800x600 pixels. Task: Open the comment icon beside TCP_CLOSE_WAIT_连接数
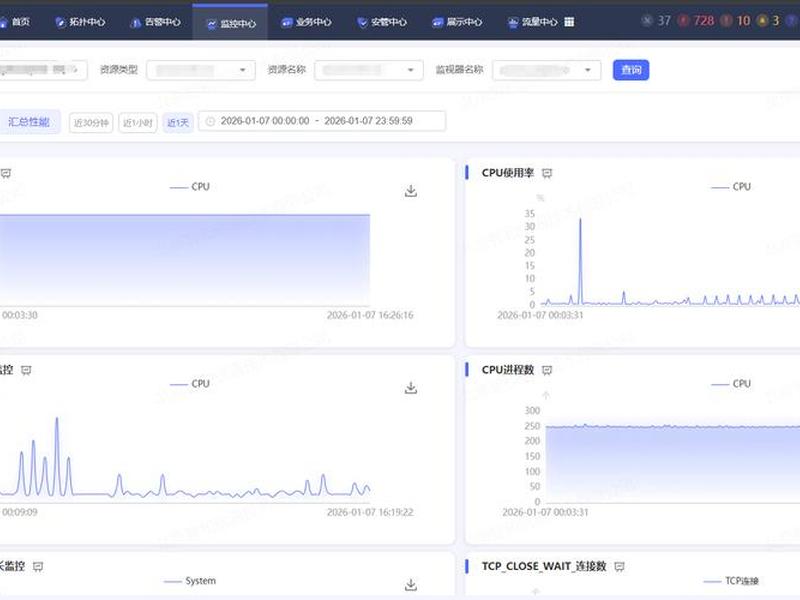(x=619, y=567)
